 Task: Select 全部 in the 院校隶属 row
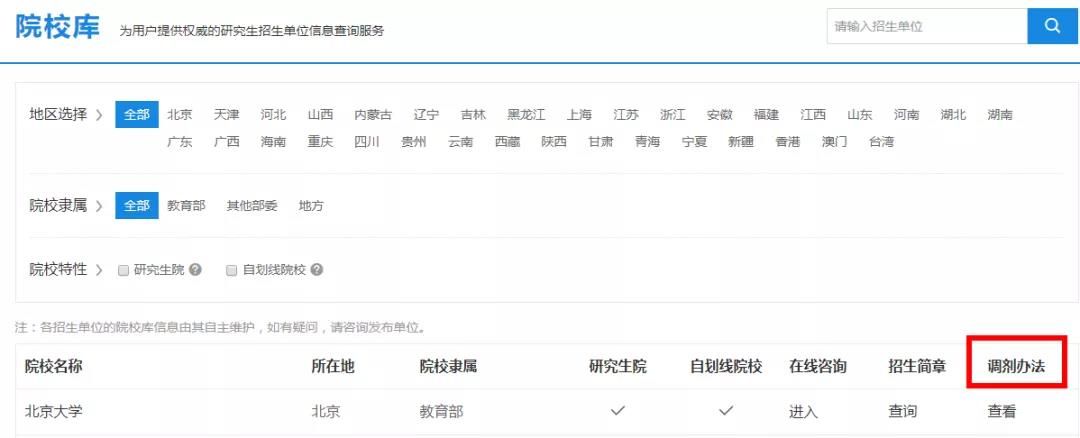coord(136,206)
